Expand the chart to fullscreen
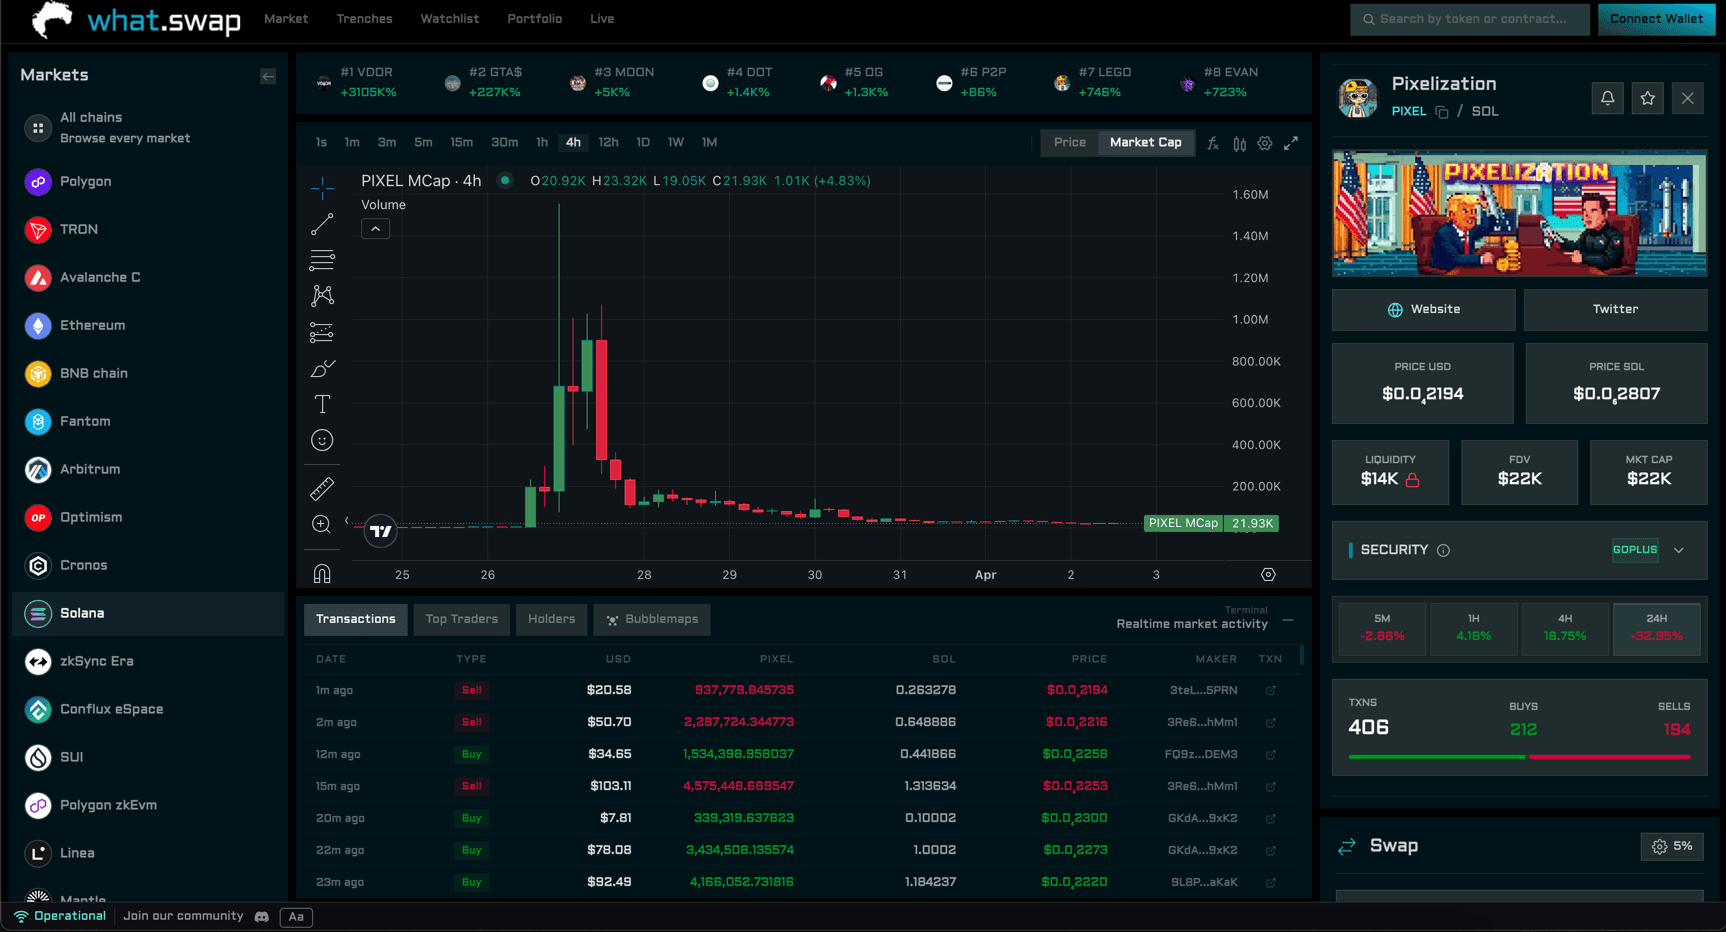 [x=1291, y=143]
